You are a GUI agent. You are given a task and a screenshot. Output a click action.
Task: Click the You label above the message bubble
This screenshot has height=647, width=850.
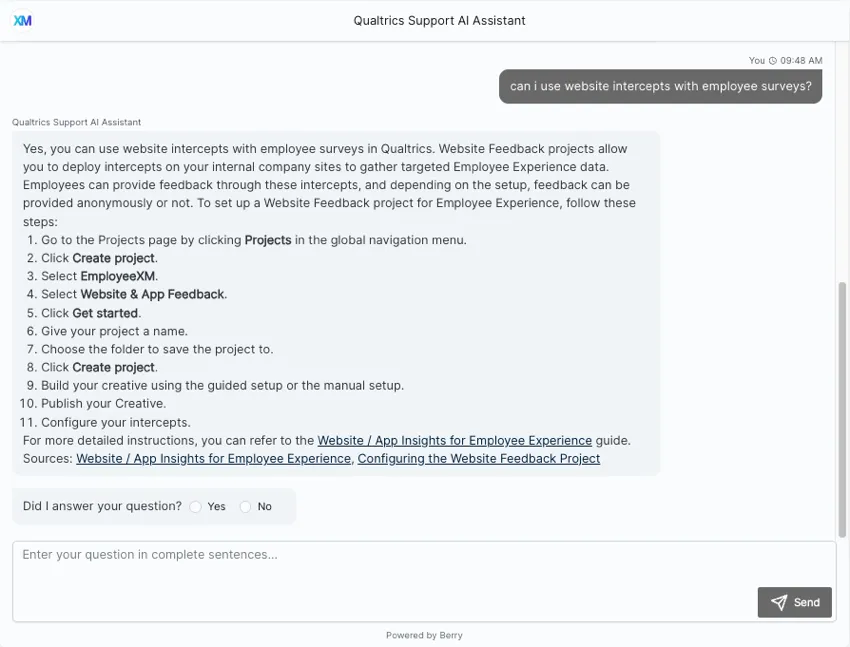757,60
